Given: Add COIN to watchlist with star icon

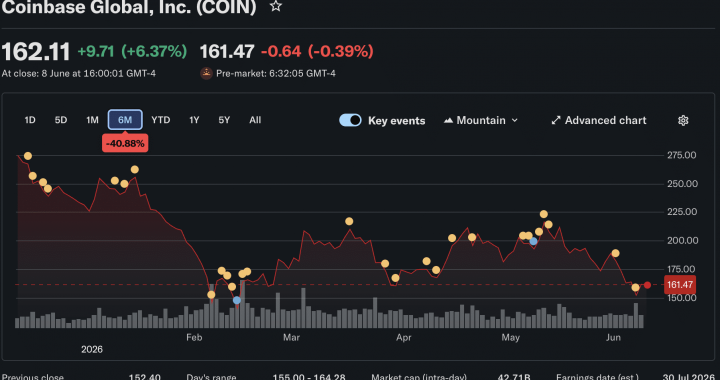Looking at the screenshot, I should (x=276, y=6).
